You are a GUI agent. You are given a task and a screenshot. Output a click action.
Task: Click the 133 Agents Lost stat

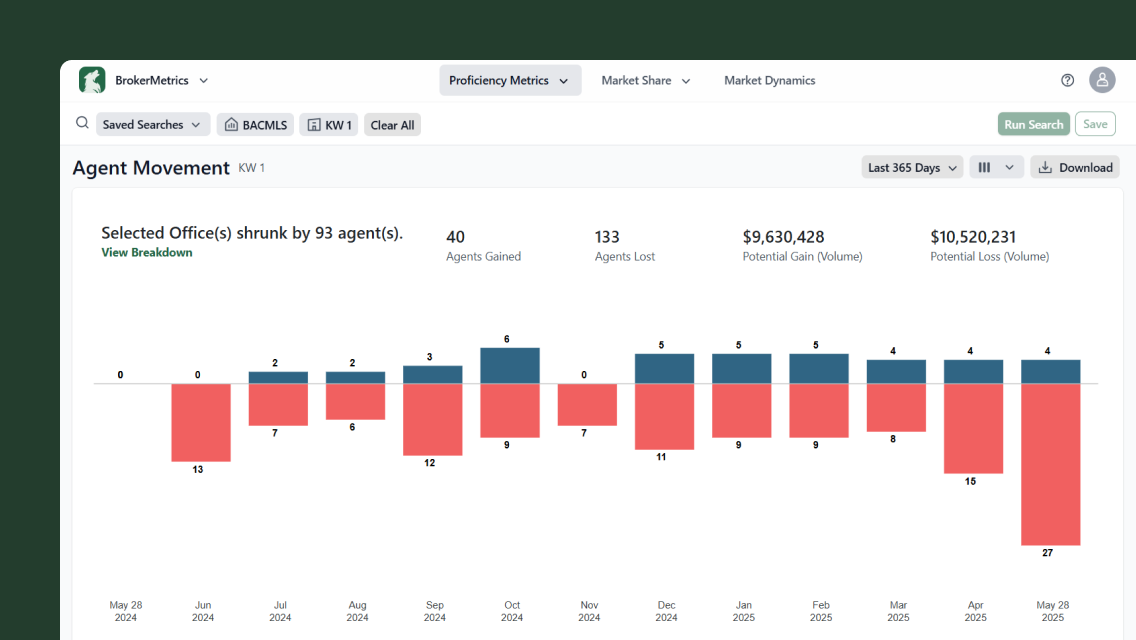625,246
